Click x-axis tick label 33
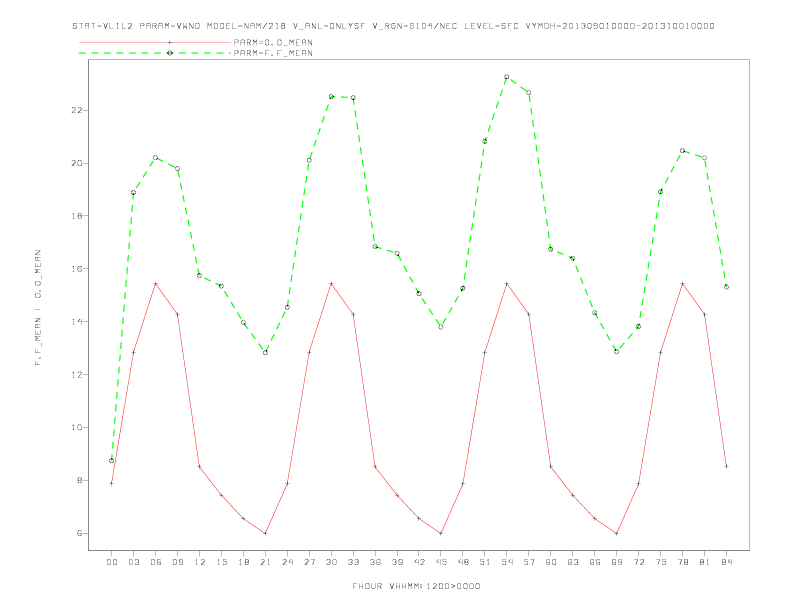The height and width of the screenshot is (612, 792). tap(353, 562)
